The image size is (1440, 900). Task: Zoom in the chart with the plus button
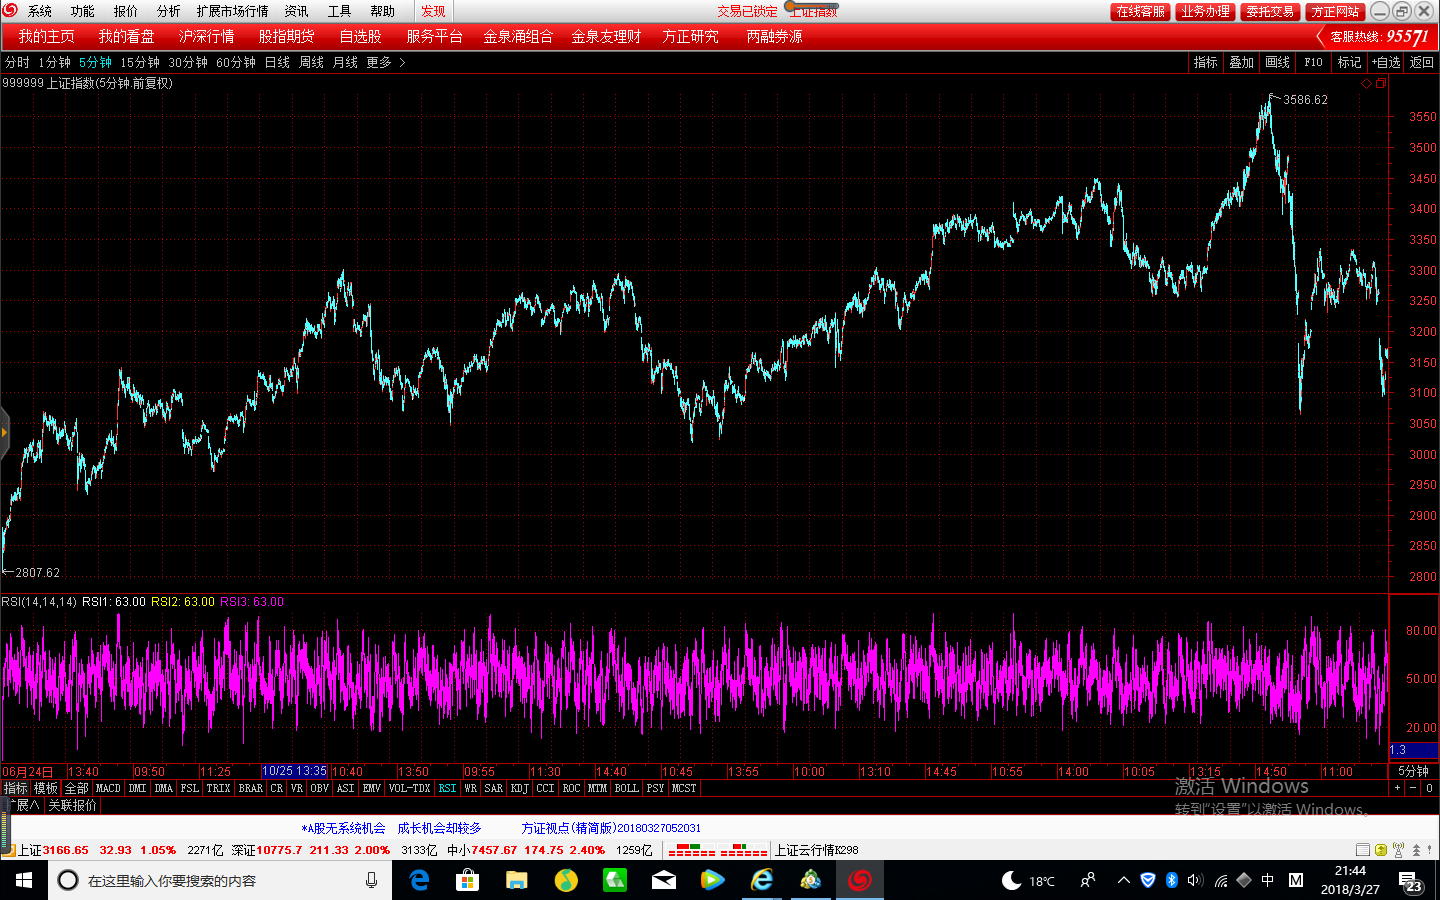[x=1398, y=788]
